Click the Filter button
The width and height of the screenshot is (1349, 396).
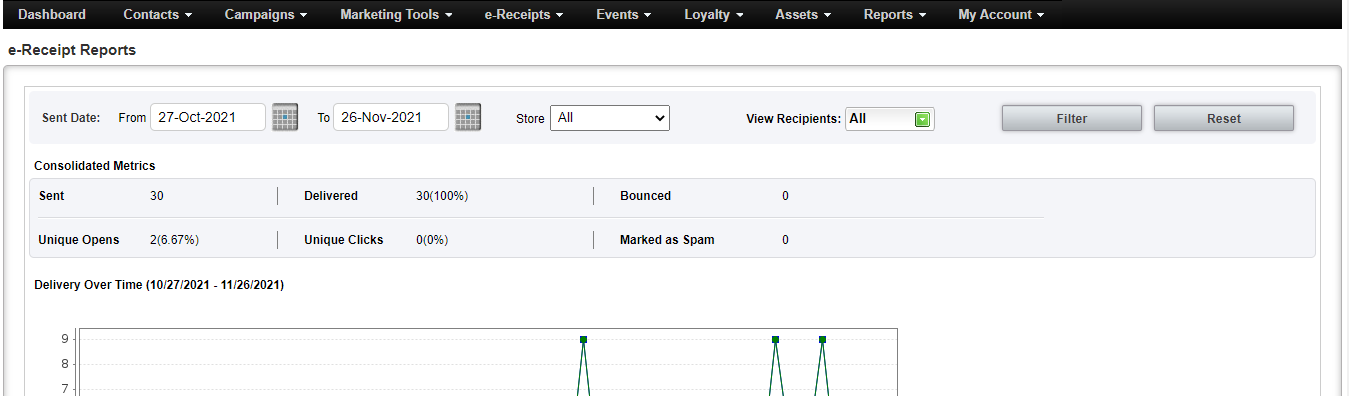[x=1072, y=118]
